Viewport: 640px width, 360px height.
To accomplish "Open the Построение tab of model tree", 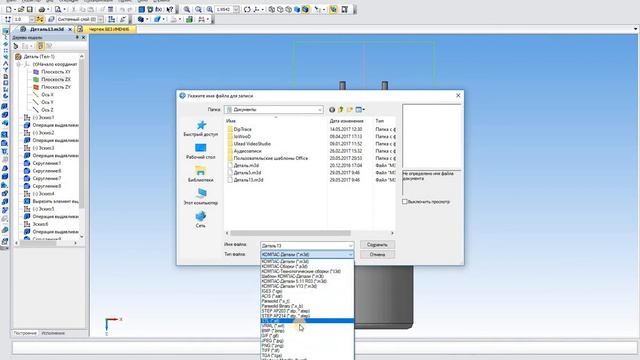I will point(25,333).
